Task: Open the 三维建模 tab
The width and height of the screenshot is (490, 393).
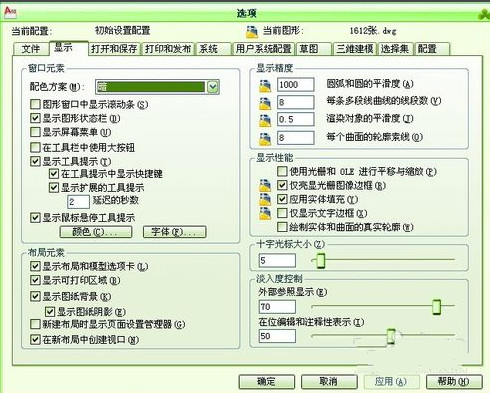Action: coord(355,49)
